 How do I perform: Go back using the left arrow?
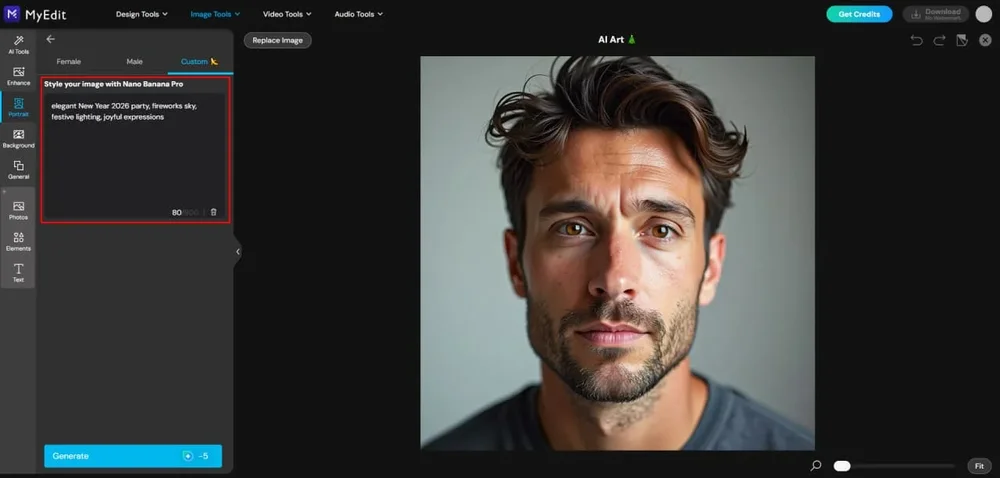(51, 40)
